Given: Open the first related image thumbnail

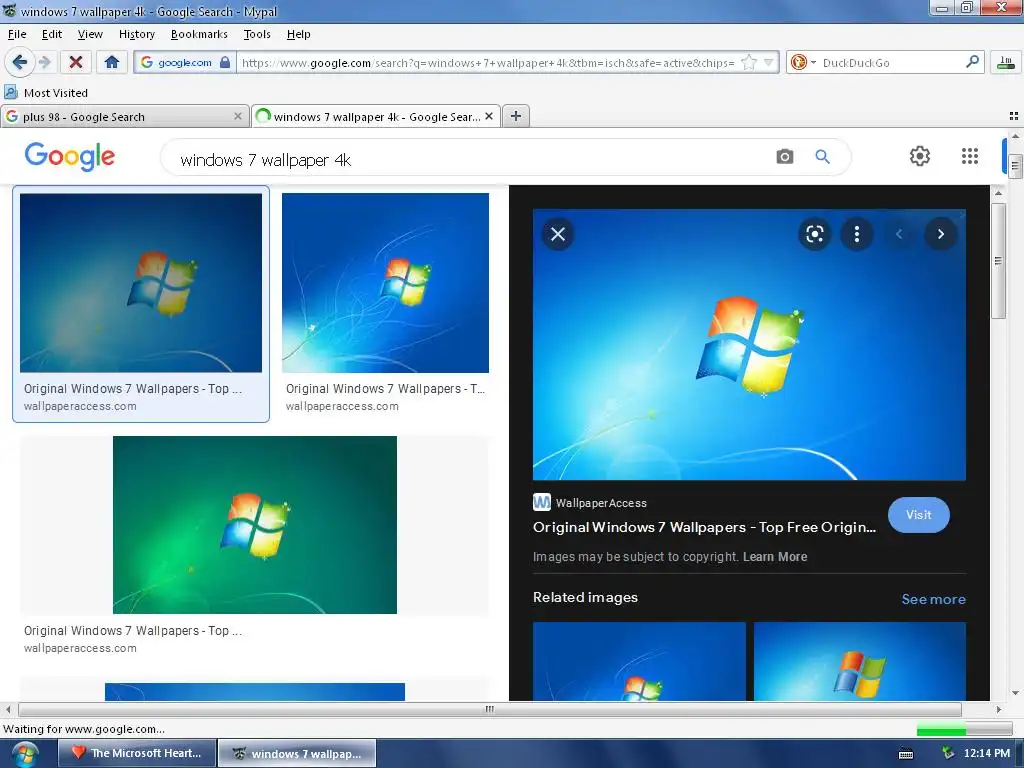Looking at the screenshot, I should pos(639,661).
